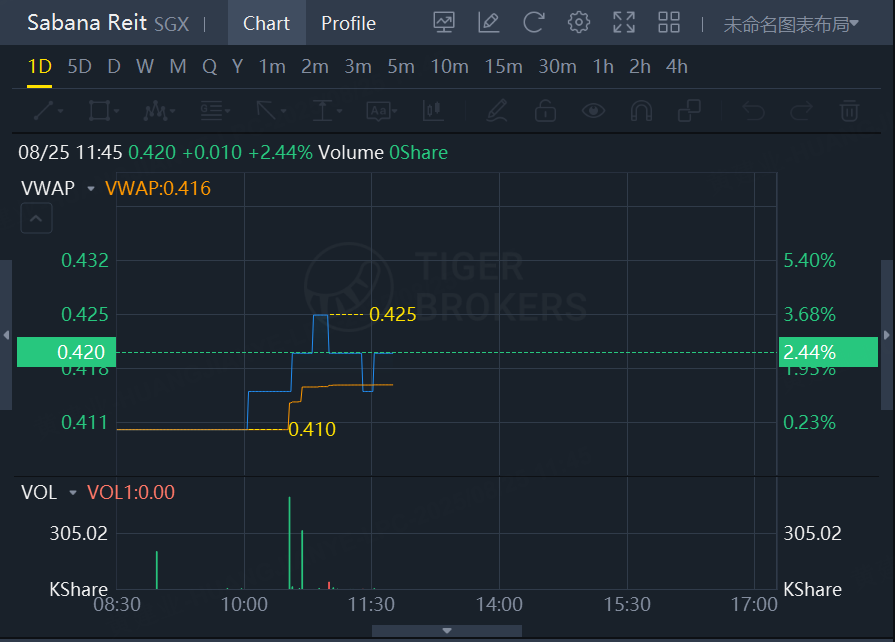Open the layout grid icon

click(x=669, y=22)
